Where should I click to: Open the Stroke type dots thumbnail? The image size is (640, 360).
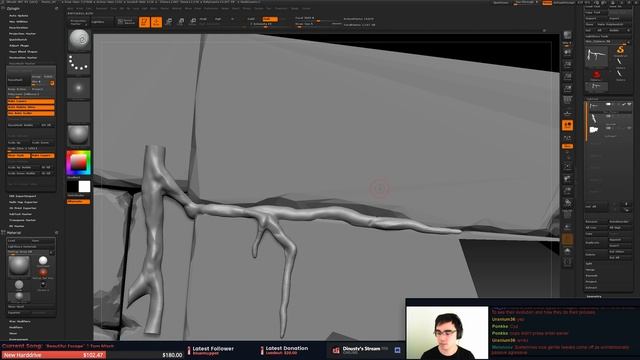coord(79,64)
